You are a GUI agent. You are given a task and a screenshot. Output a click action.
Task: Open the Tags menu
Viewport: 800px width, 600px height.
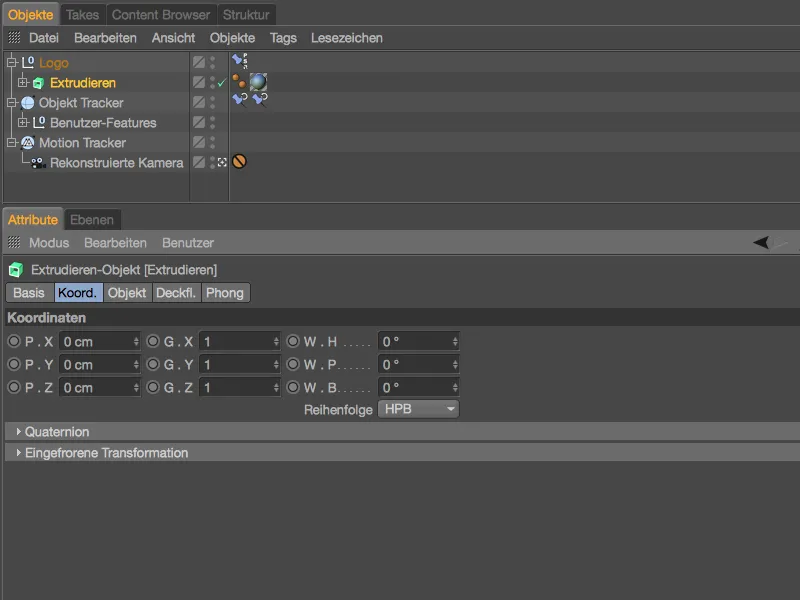283,38
